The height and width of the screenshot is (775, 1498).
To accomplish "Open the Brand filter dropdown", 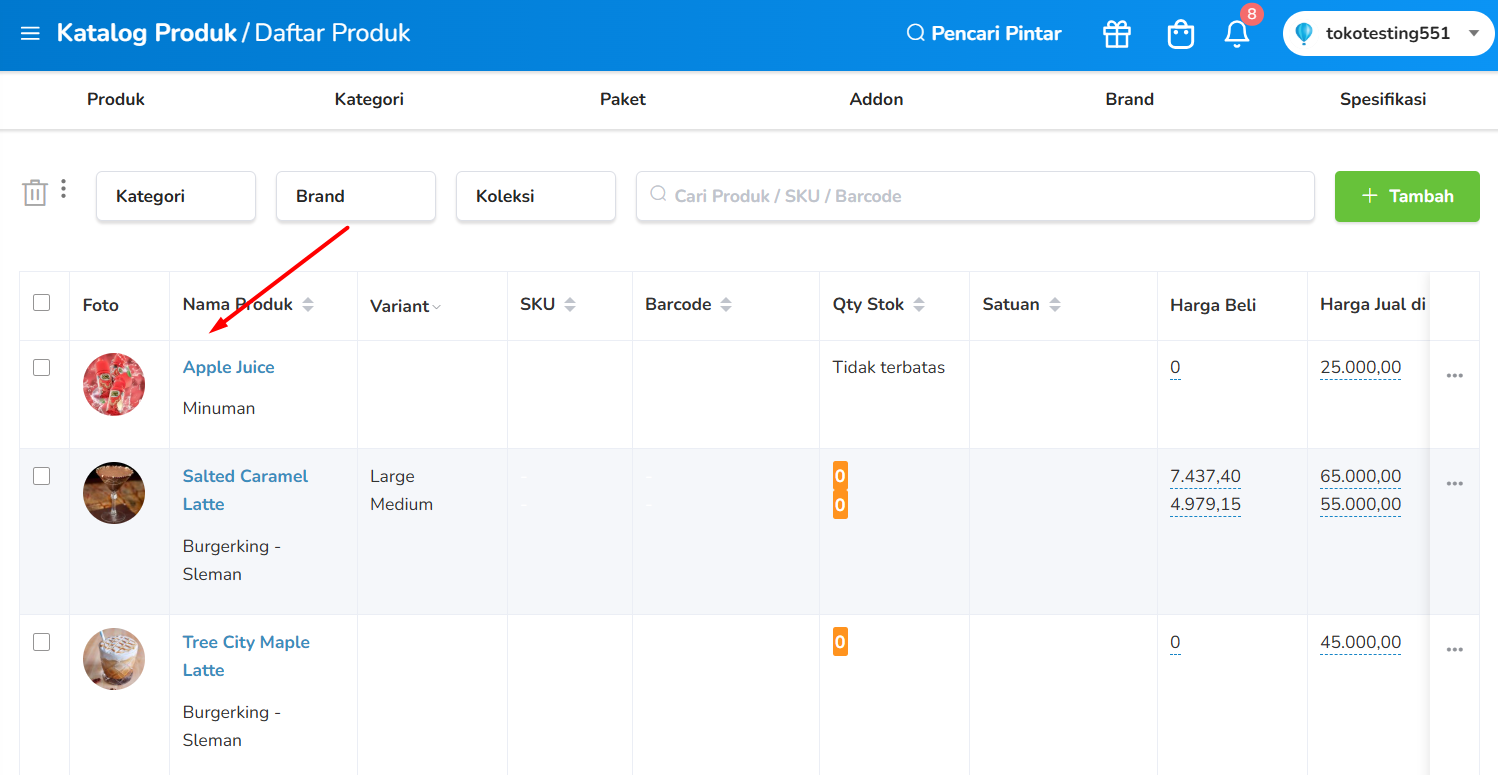I will point(356,196).
